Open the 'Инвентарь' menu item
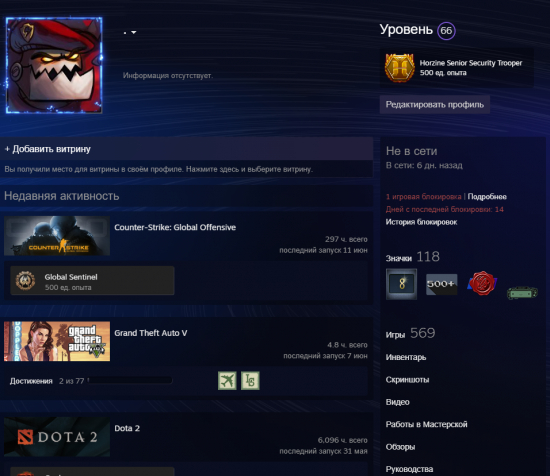 pyautogui.click(x=406, y=357)
